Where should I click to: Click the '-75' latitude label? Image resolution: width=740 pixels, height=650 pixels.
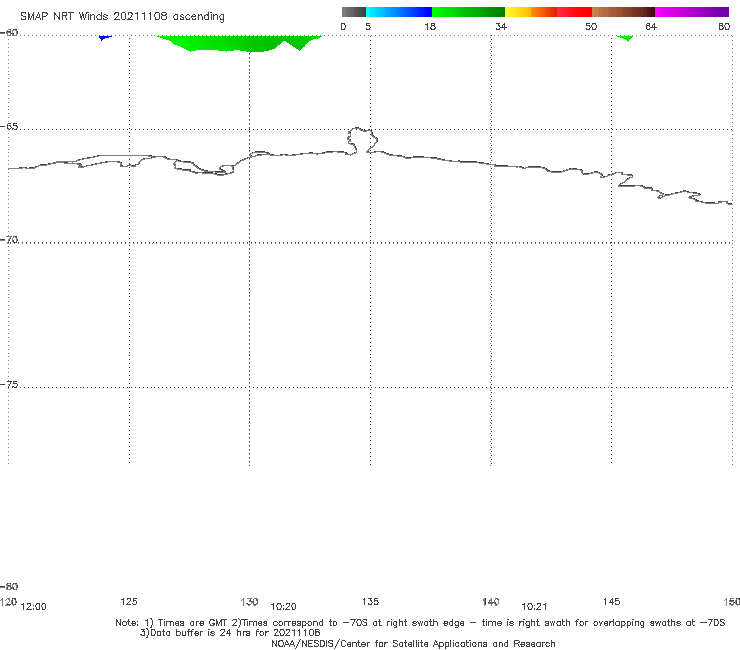[x=9, y=385]
